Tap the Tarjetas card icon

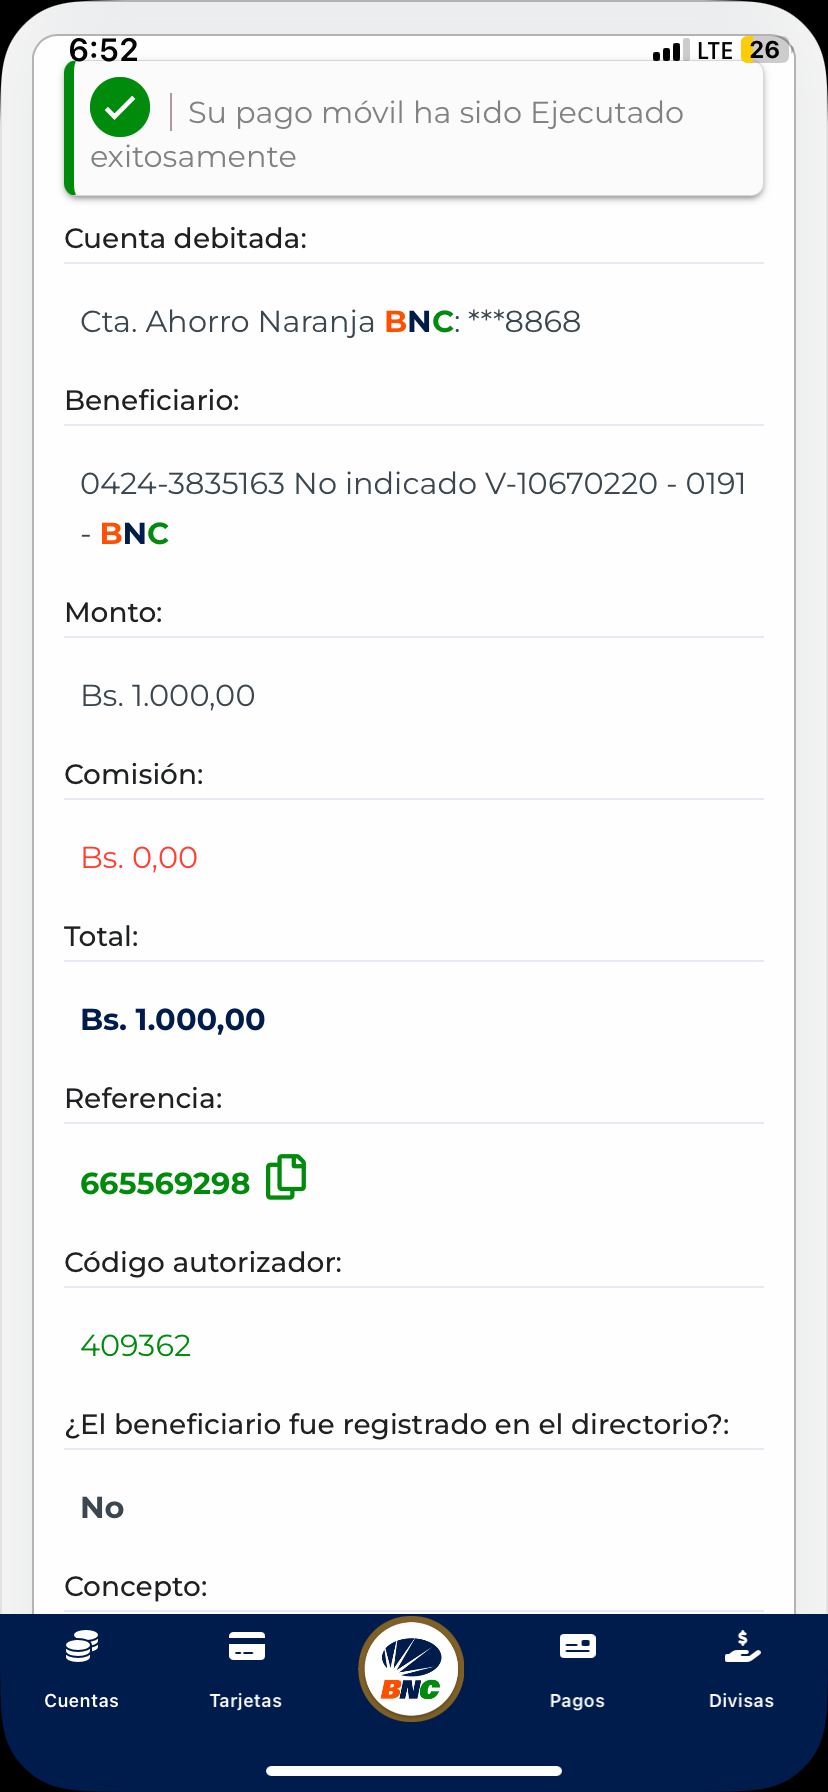[x=246, y=1646]
